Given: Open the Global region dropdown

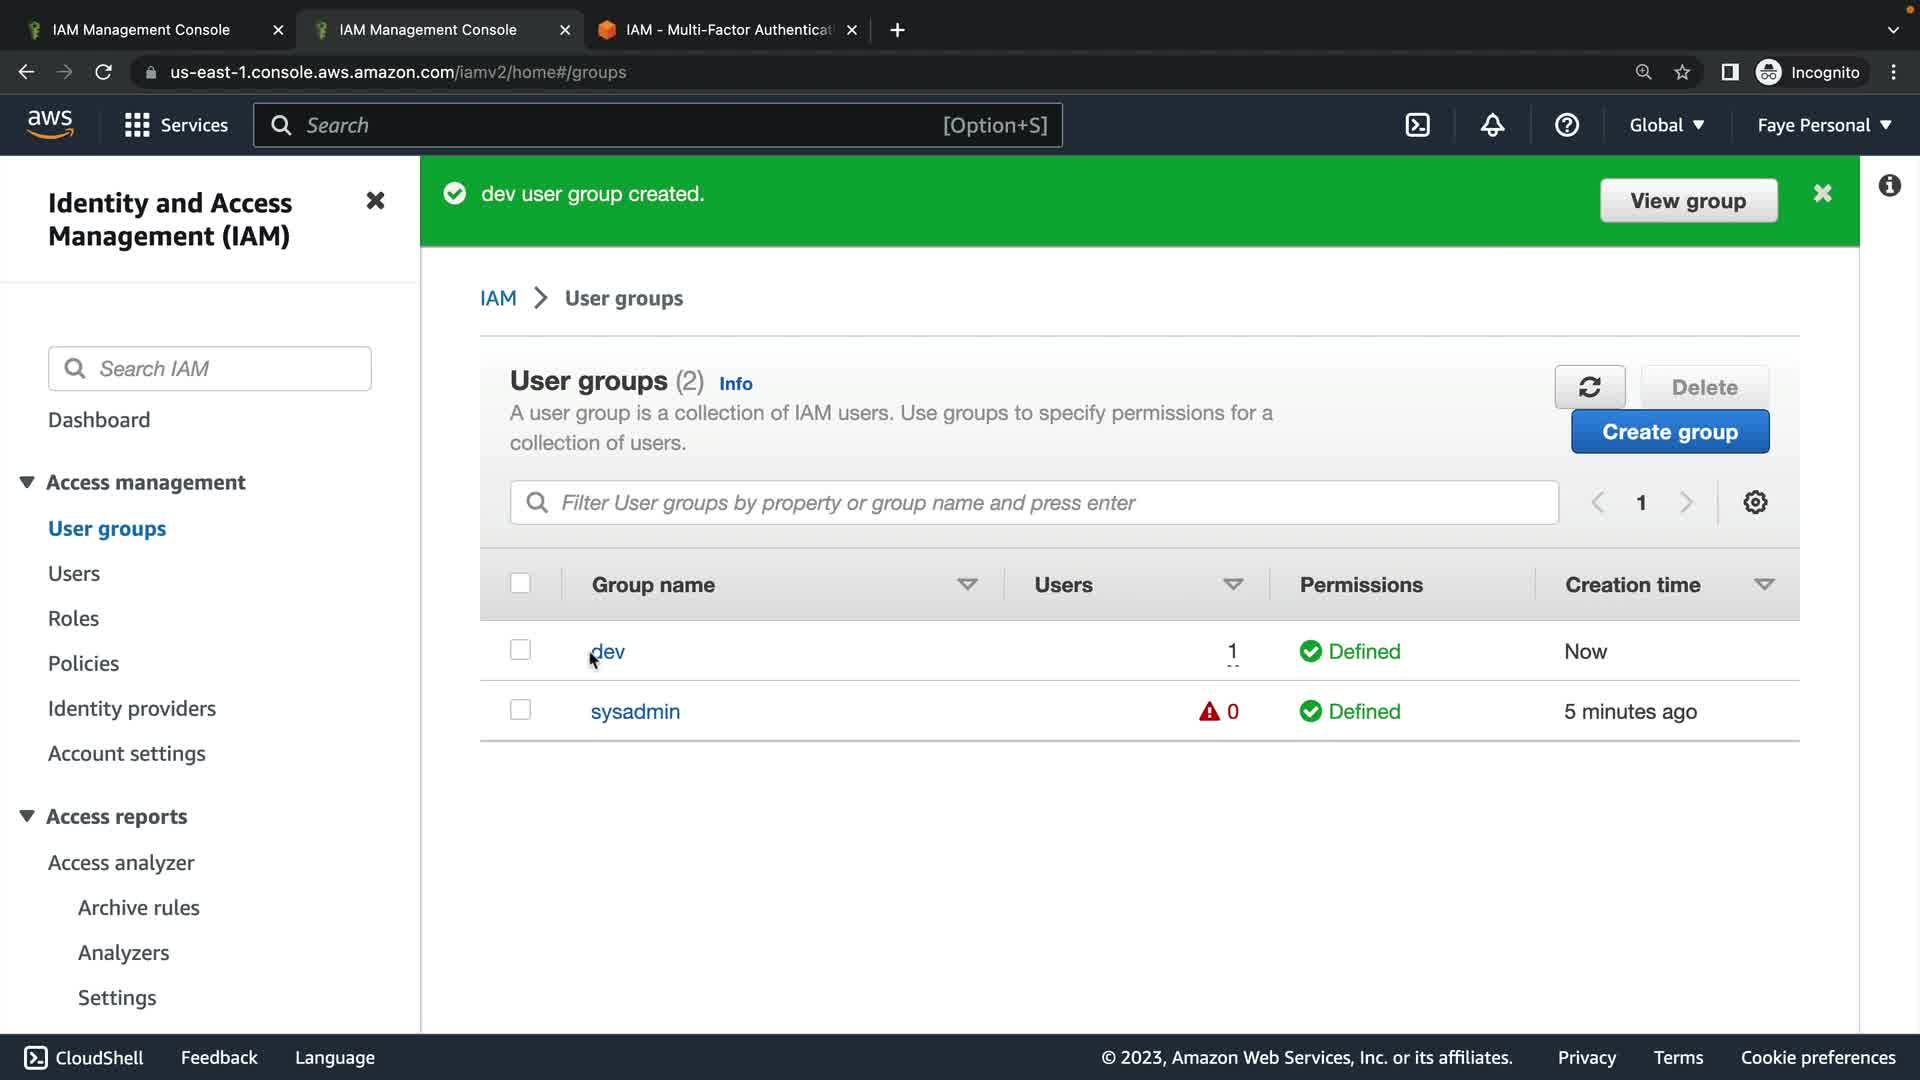Looking at the screenshot, I should point(1666,125).
